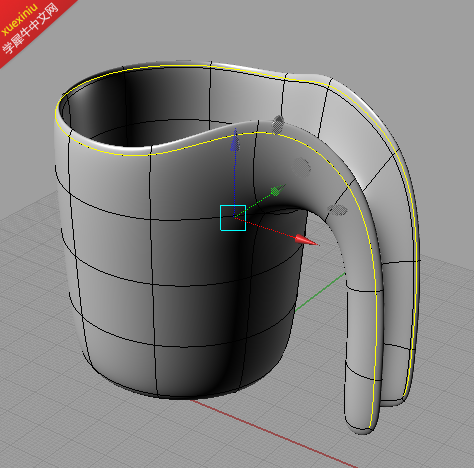The height and width of the screenshot is (468, 474).
Task: Click the blue Z-axis gumball arrow
Action: point(235,142)
